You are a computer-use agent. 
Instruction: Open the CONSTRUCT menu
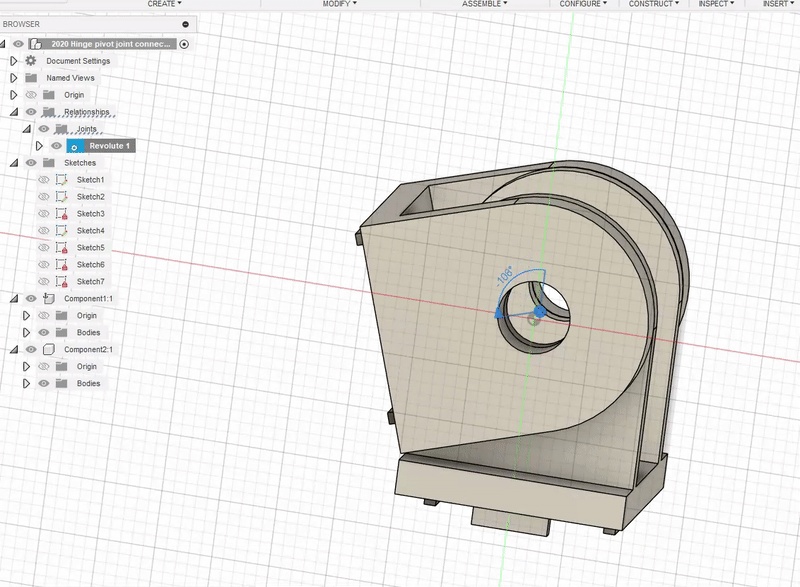coord(654,4)
